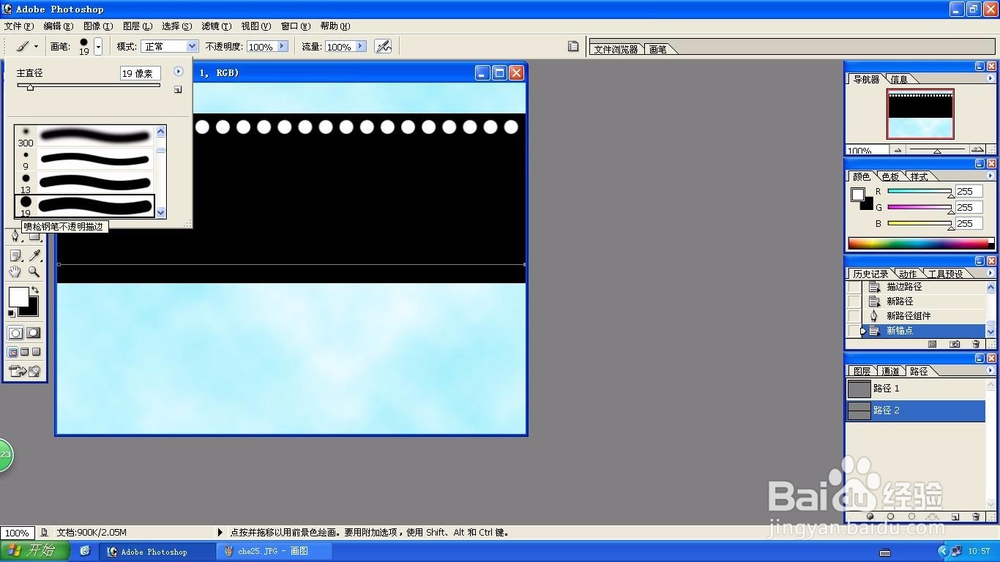Switch to the 通道 Channels tab

[890, 371]
